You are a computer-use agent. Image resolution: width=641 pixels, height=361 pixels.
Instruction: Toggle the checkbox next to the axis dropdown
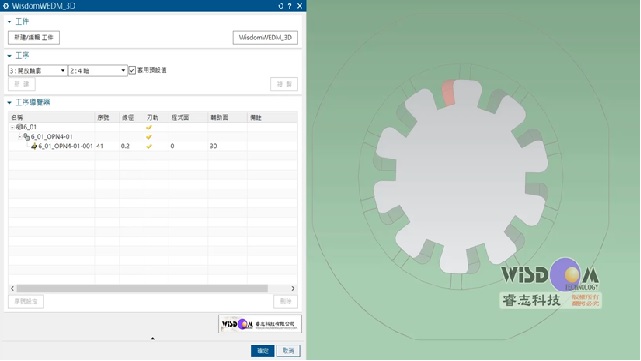132,70
